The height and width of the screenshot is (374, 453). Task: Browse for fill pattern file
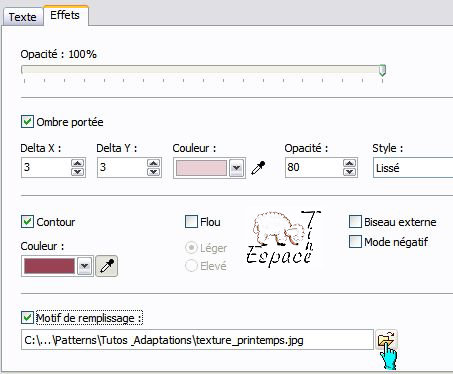tap(386, 340)
